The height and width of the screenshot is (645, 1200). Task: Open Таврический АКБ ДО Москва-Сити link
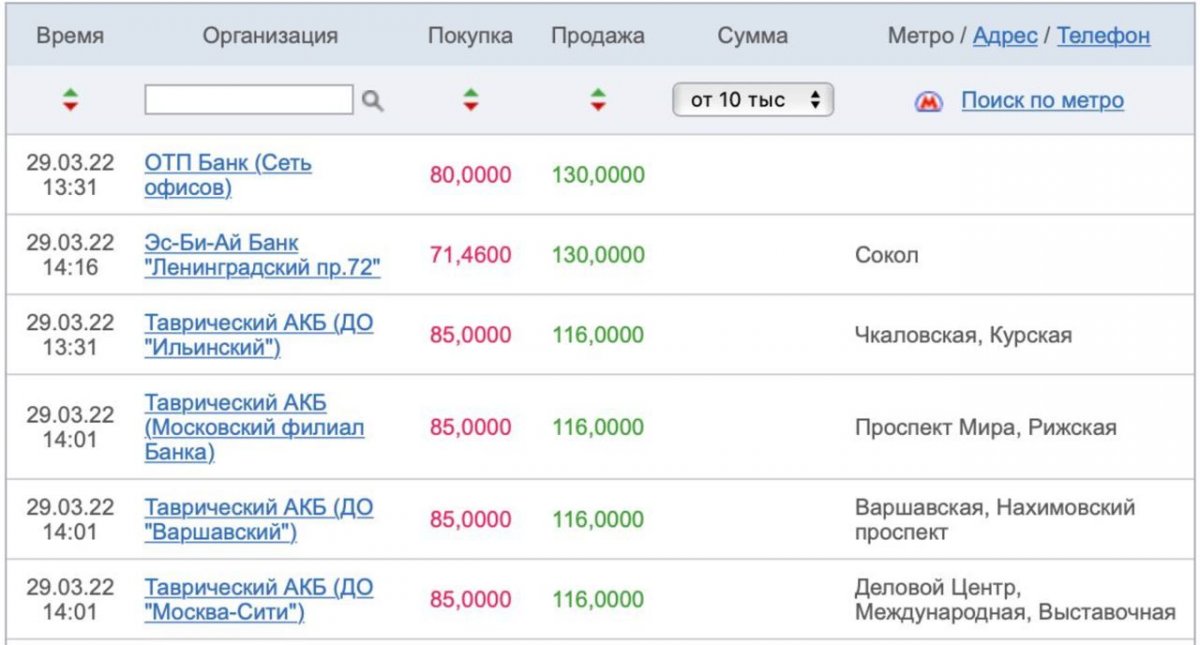[259, 599]
